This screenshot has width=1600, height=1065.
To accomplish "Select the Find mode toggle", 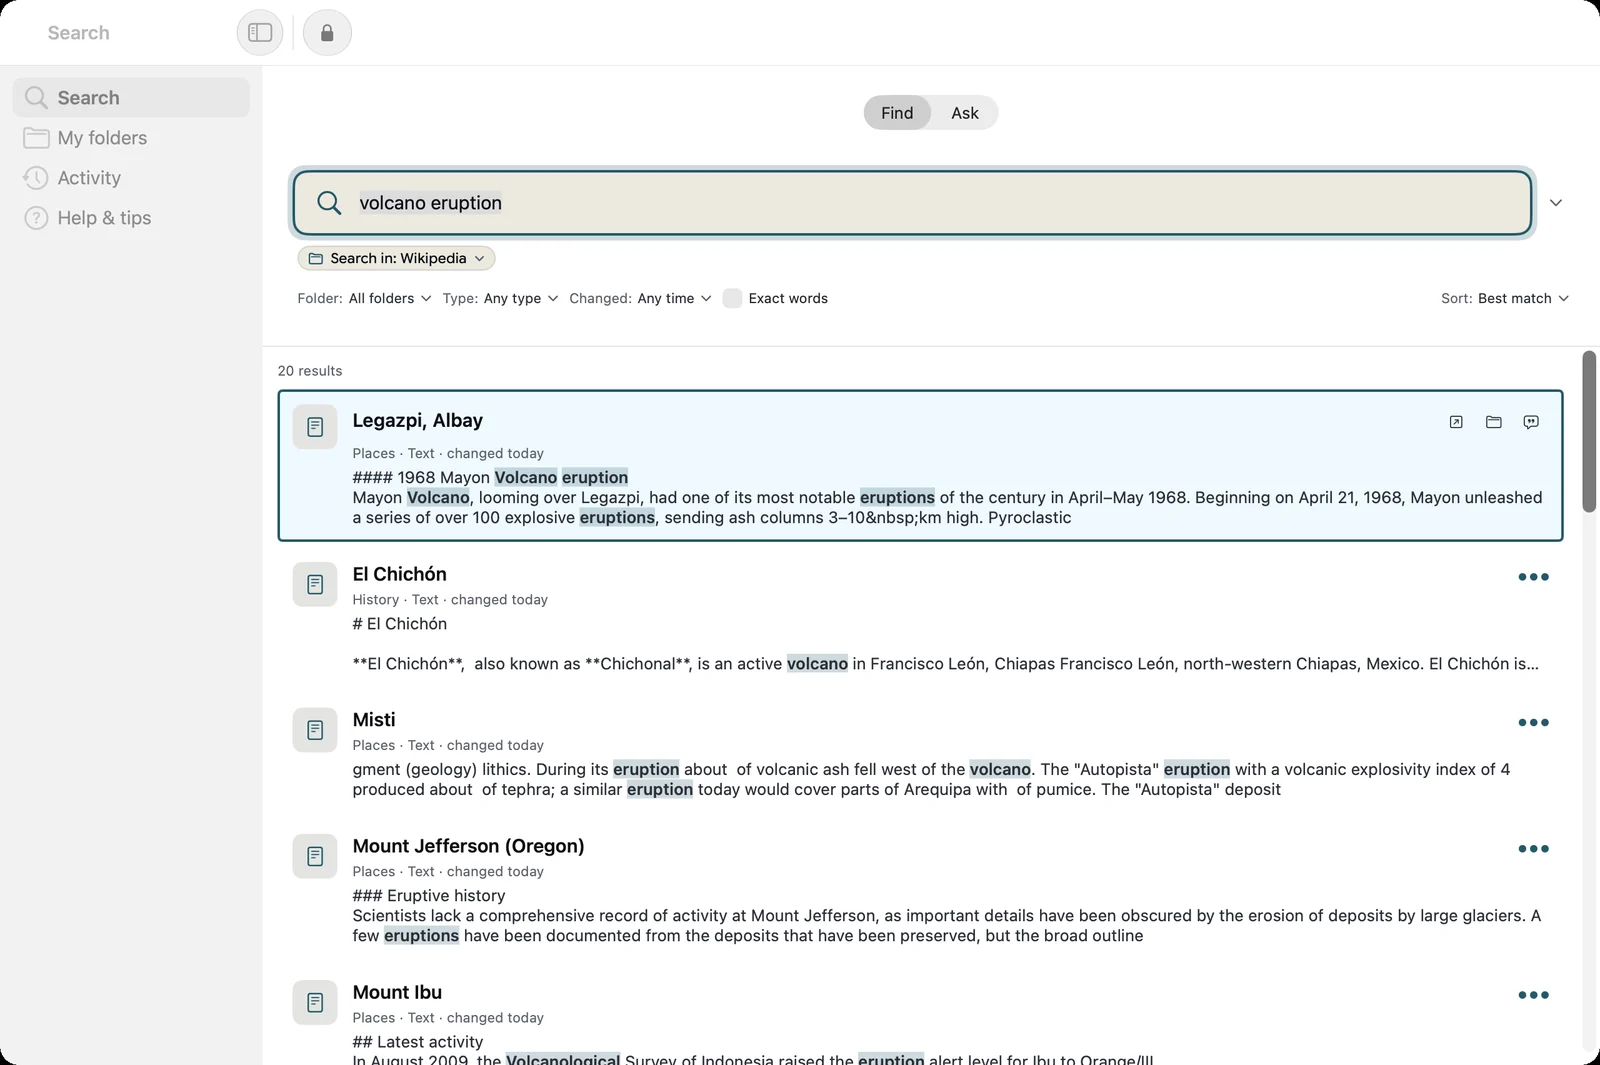I will (x=897, y=113).
